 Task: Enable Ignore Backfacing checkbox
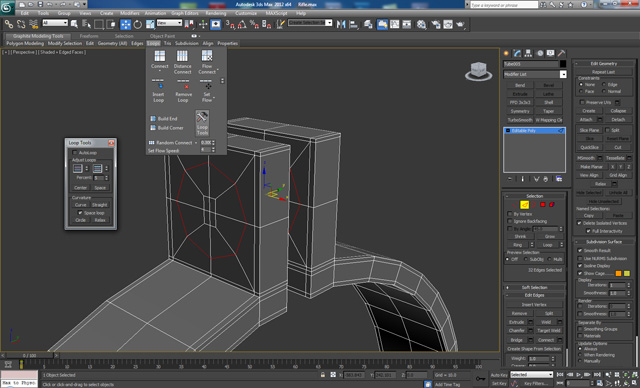pyautogui.click(x=510, y=221)
